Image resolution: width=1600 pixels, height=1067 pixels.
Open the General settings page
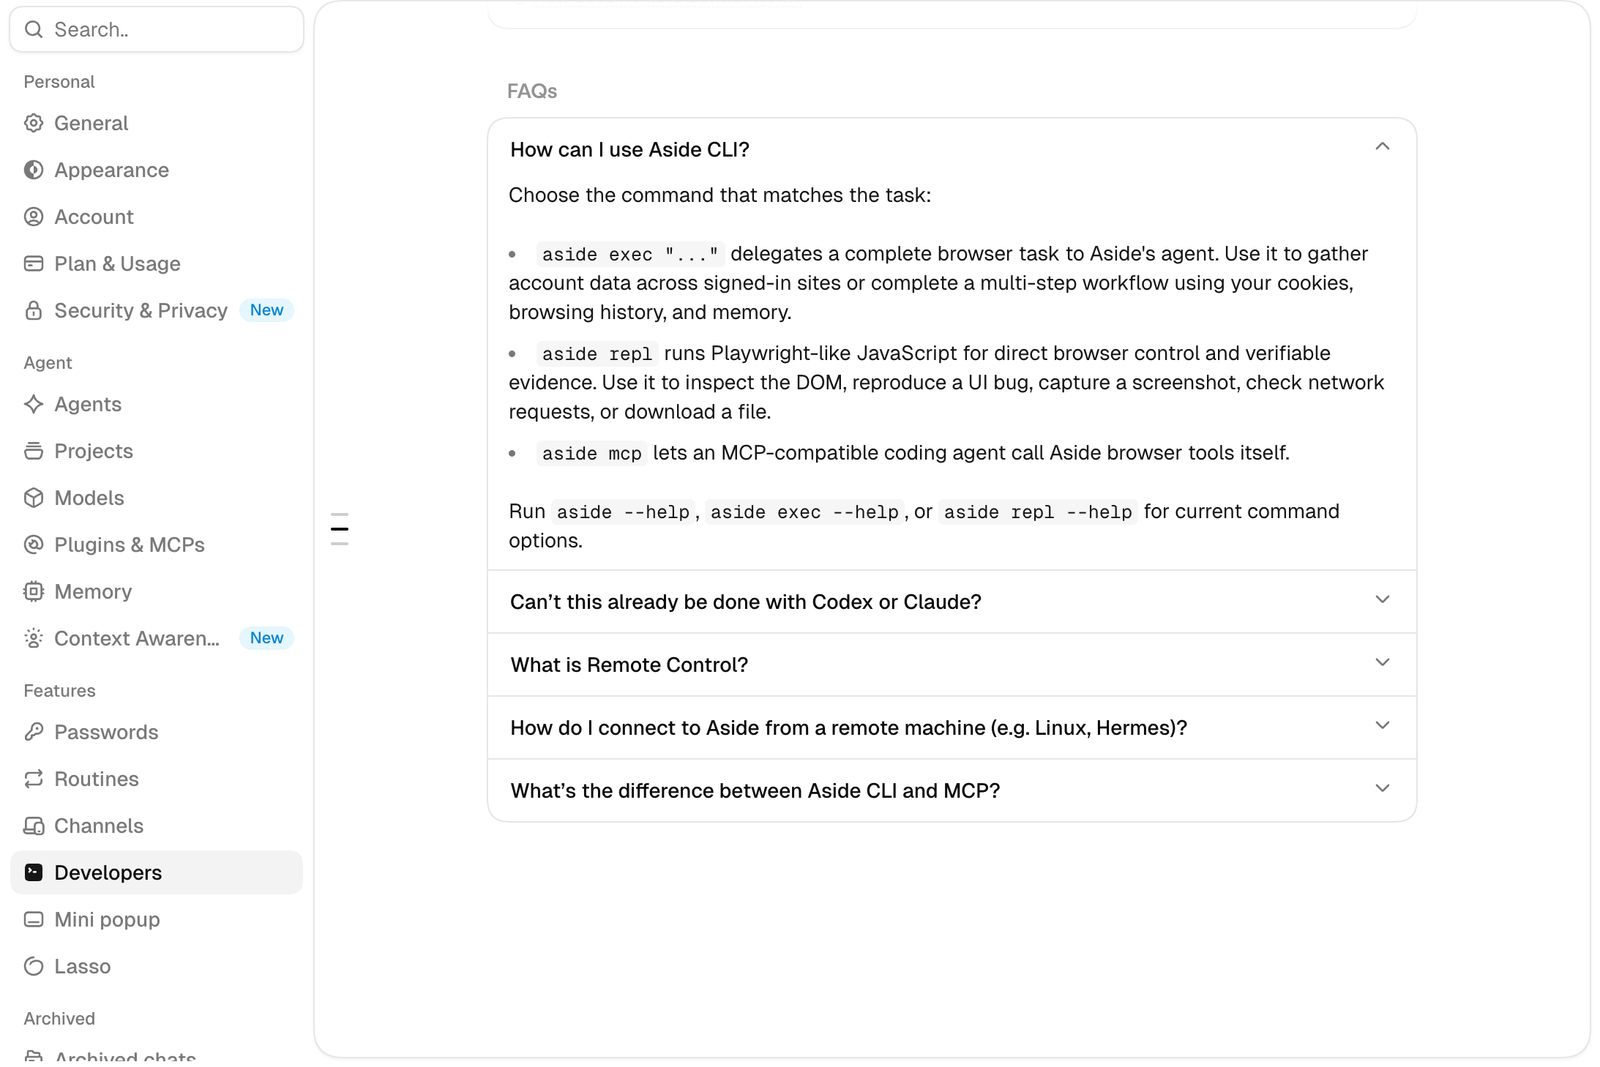tap(156, 123)
